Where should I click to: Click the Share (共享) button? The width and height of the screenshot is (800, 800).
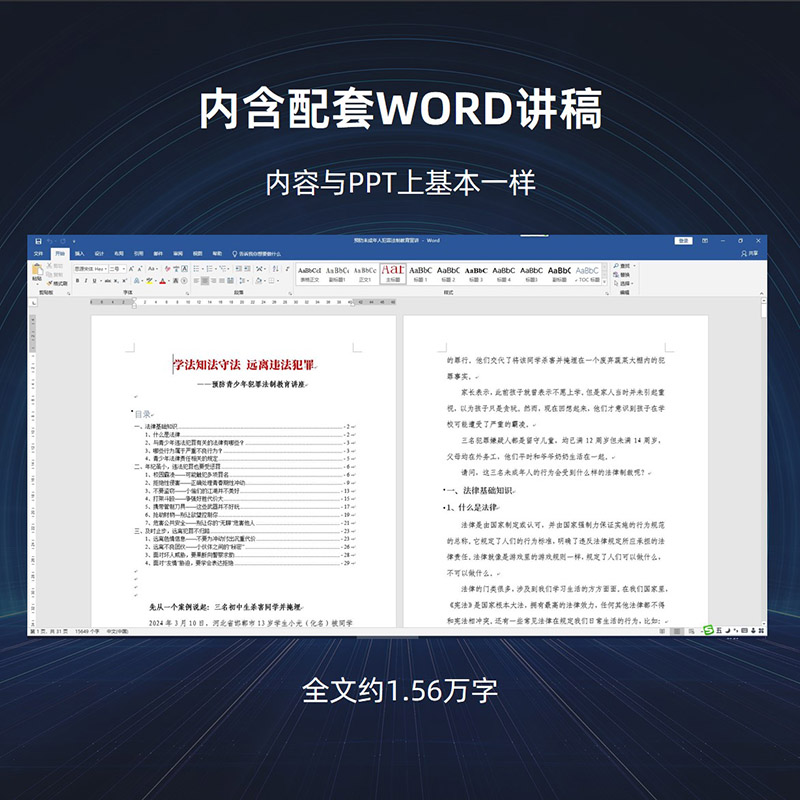coord(750,254)
